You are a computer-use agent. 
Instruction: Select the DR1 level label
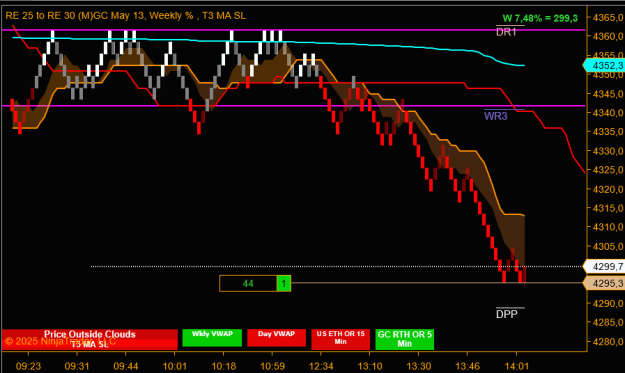point(506,32)
